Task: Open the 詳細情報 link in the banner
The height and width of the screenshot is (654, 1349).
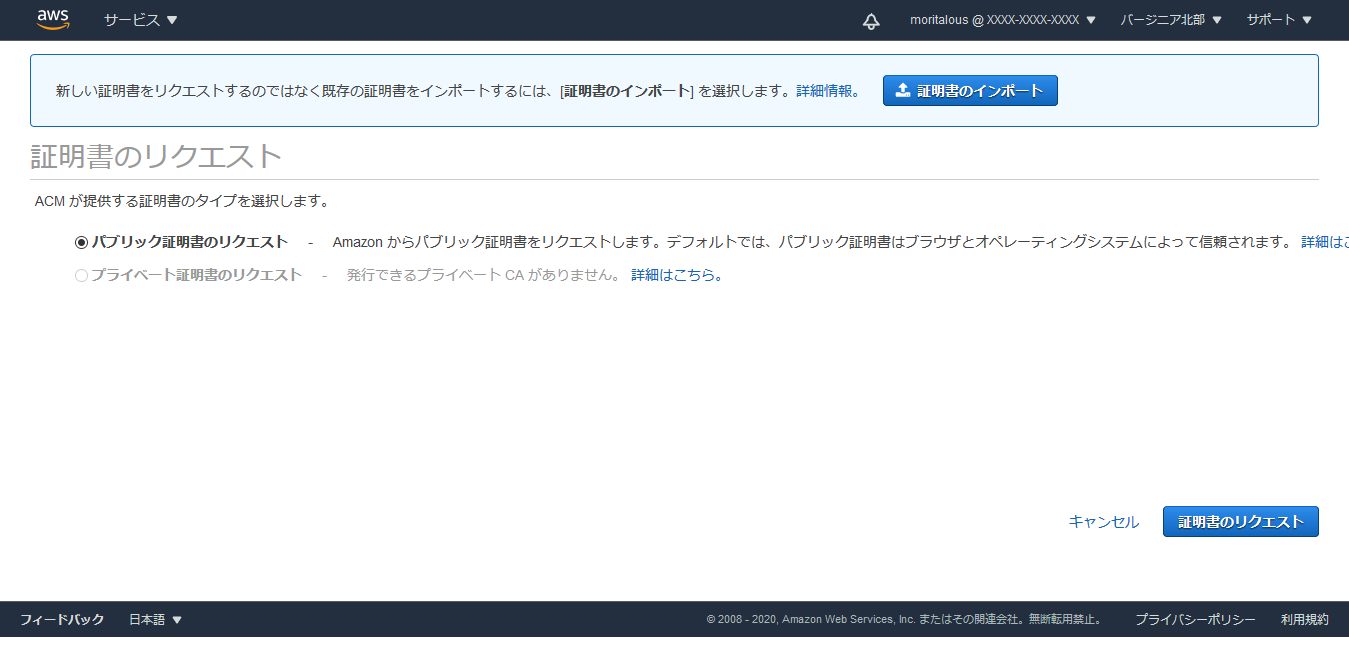Action: pos(826,91)
